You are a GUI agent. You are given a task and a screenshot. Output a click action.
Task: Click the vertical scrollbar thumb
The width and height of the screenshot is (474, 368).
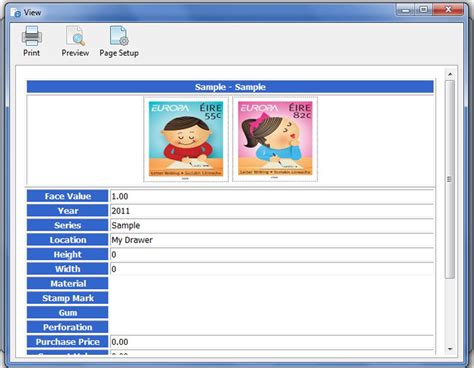450,179
